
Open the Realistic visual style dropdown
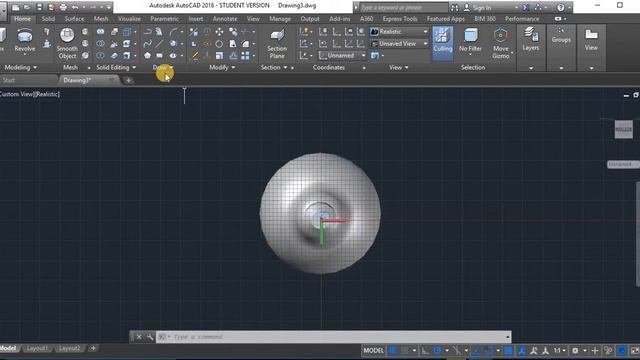[399, 31]
